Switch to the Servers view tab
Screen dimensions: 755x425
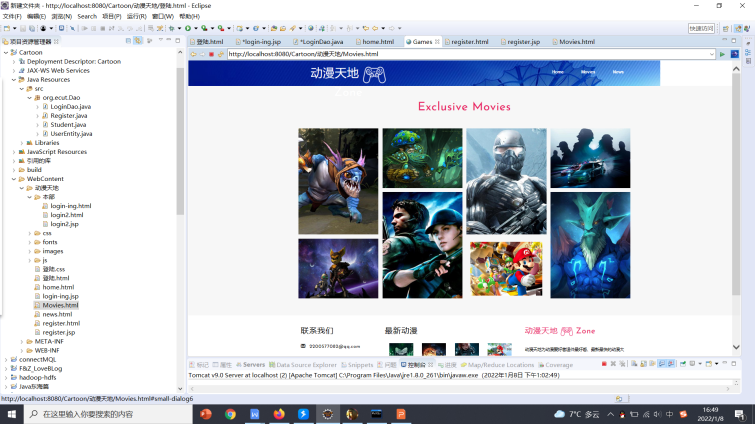250,365
